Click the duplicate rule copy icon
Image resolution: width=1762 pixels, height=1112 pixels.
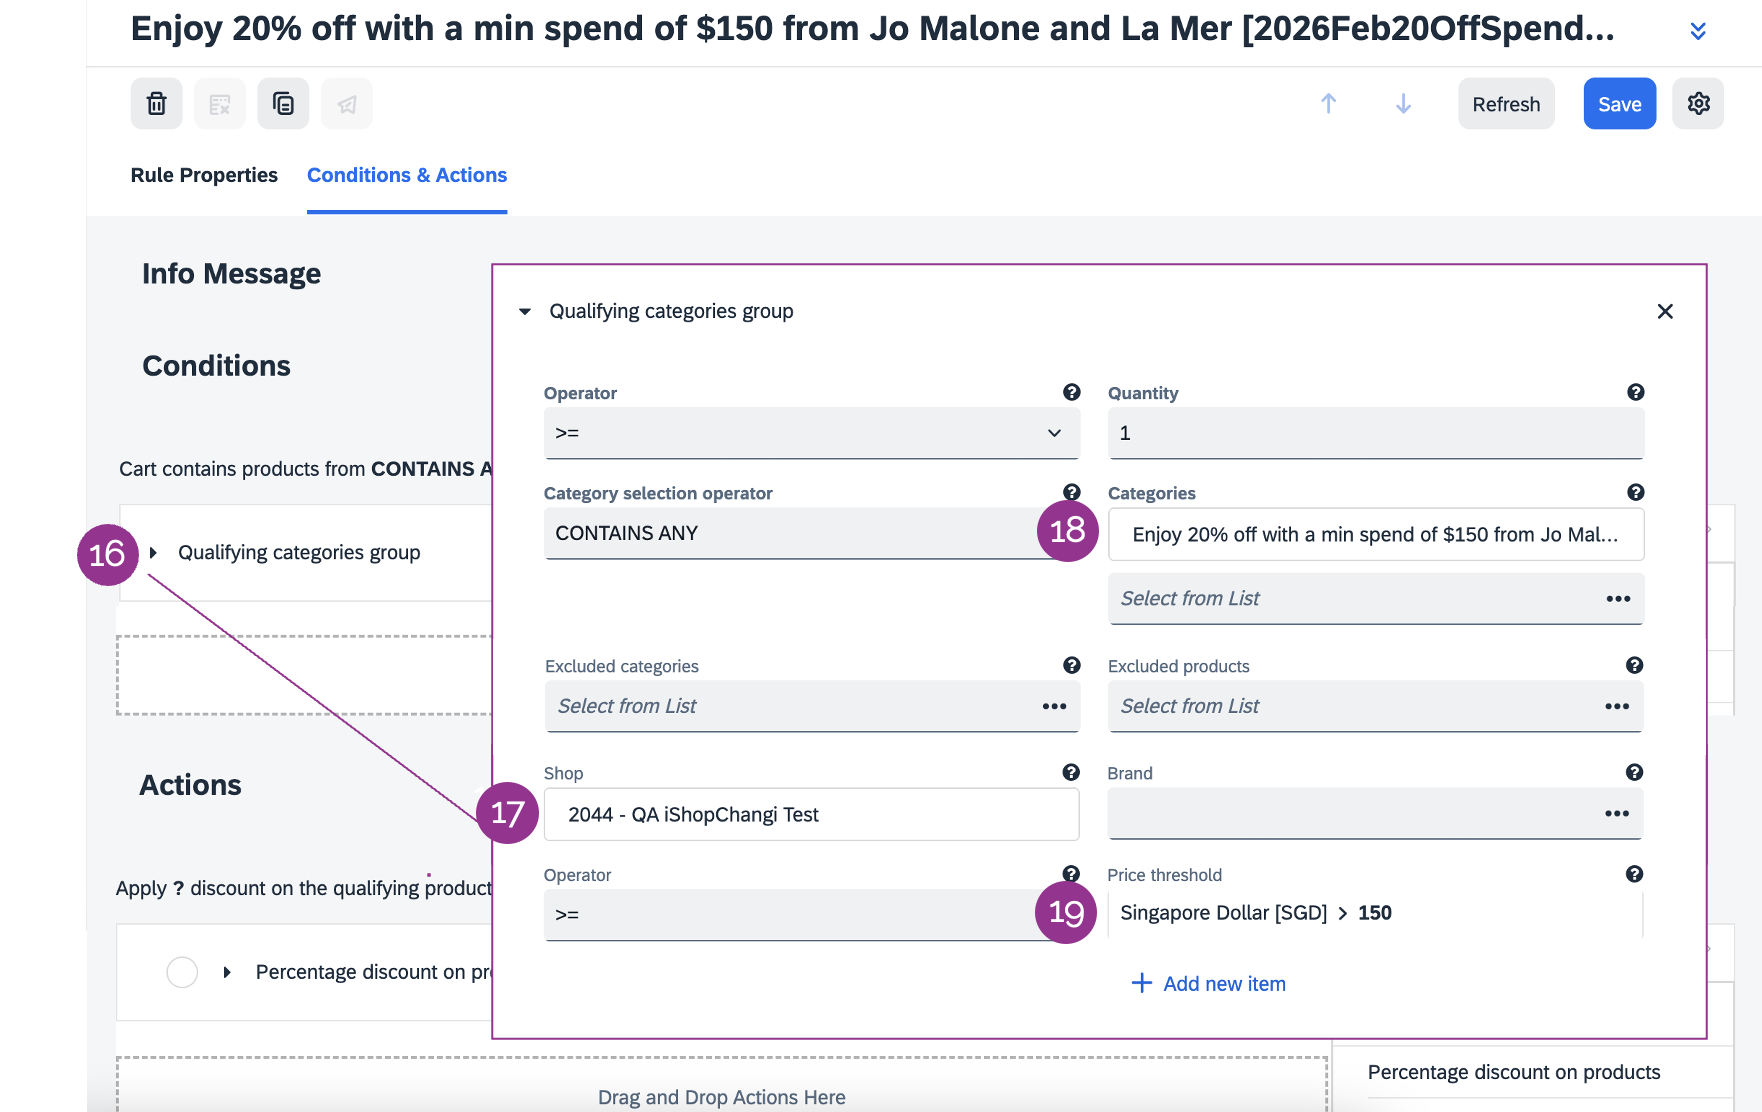[x=283, y=104]
